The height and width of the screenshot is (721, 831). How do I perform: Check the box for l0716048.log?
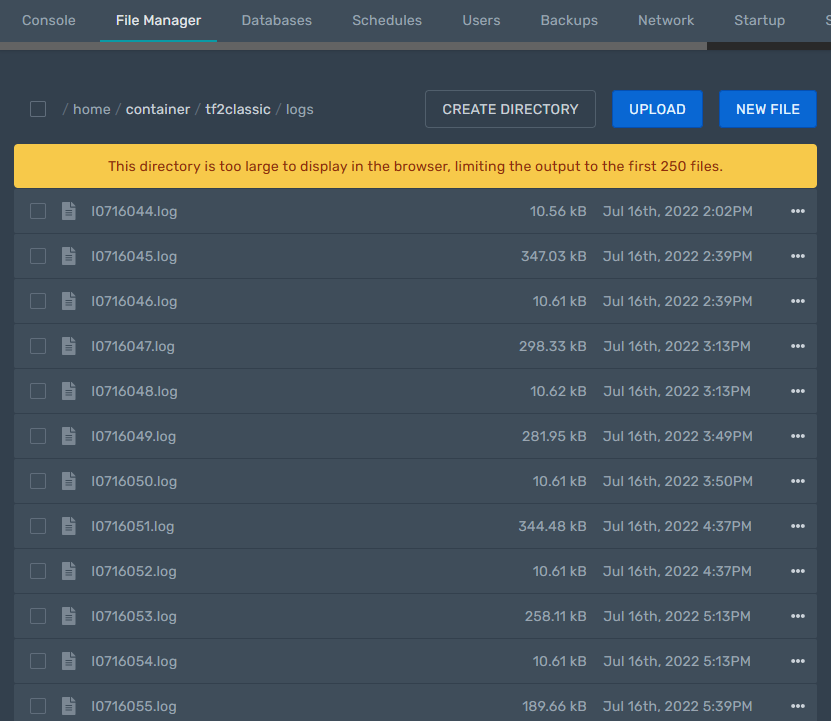38,391
